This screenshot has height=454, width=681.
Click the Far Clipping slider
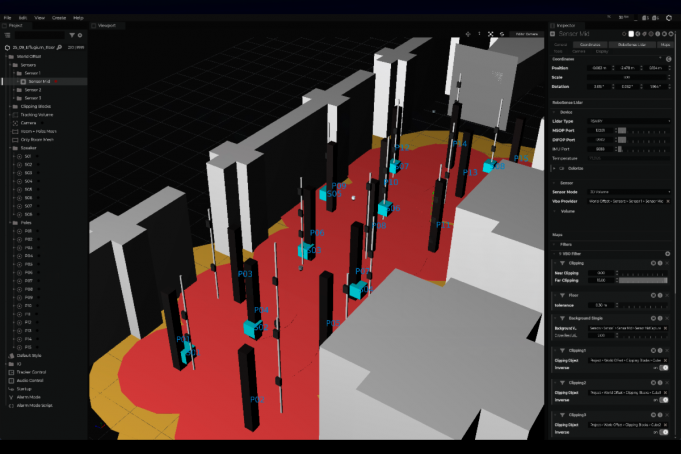click(x=642, y=280)
